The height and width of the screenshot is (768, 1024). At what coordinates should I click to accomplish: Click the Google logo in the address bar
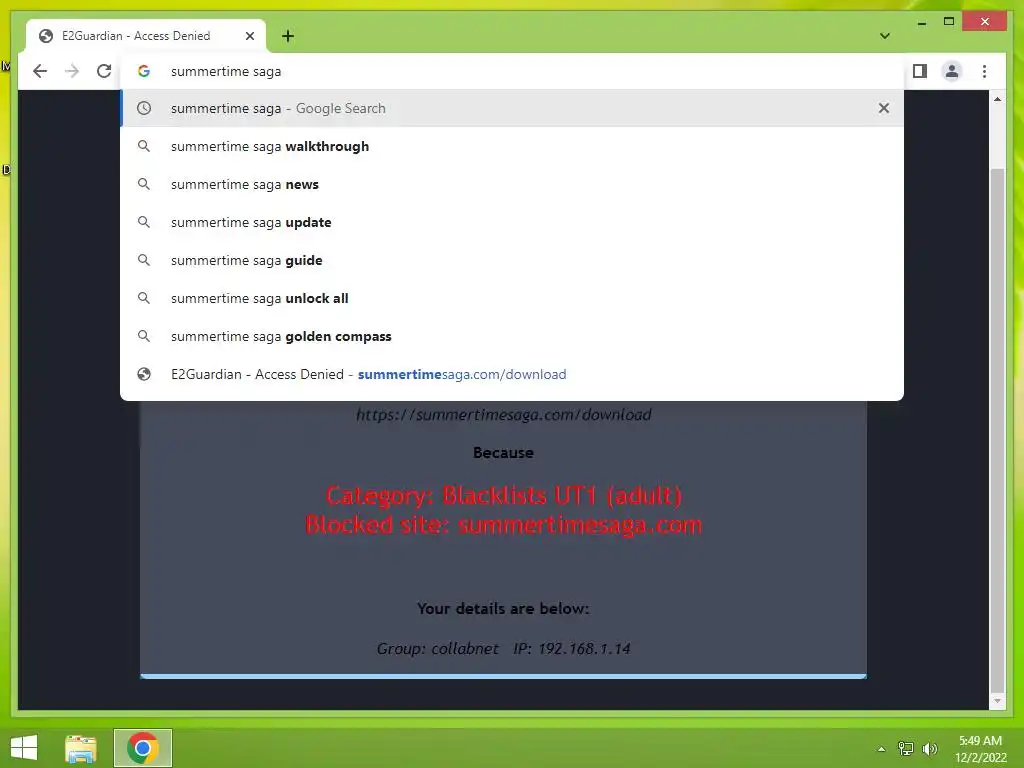[144, 71]
